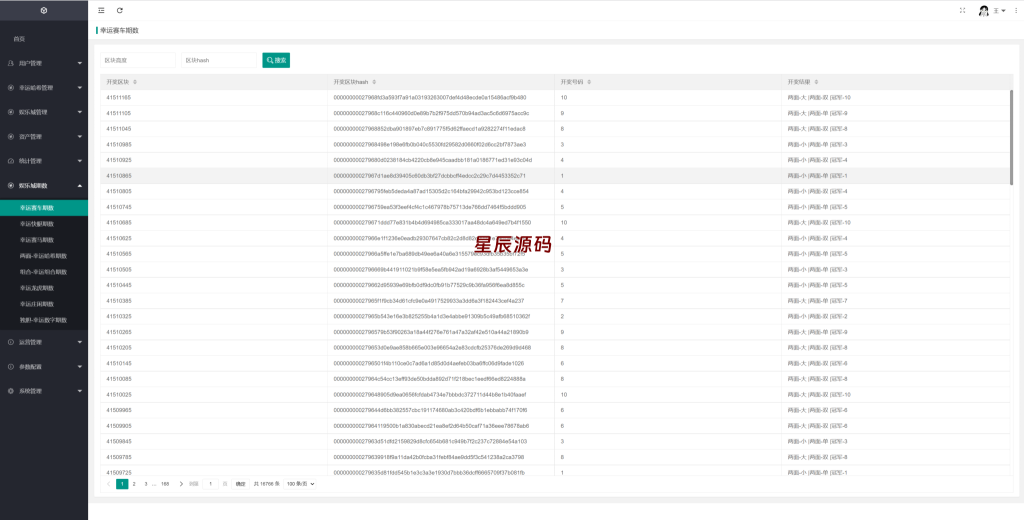Click the 参数配置 info icon in sidebar
Image resolution: width=1024 pixels, height=520 pixels.
click(x=10, y=366)
